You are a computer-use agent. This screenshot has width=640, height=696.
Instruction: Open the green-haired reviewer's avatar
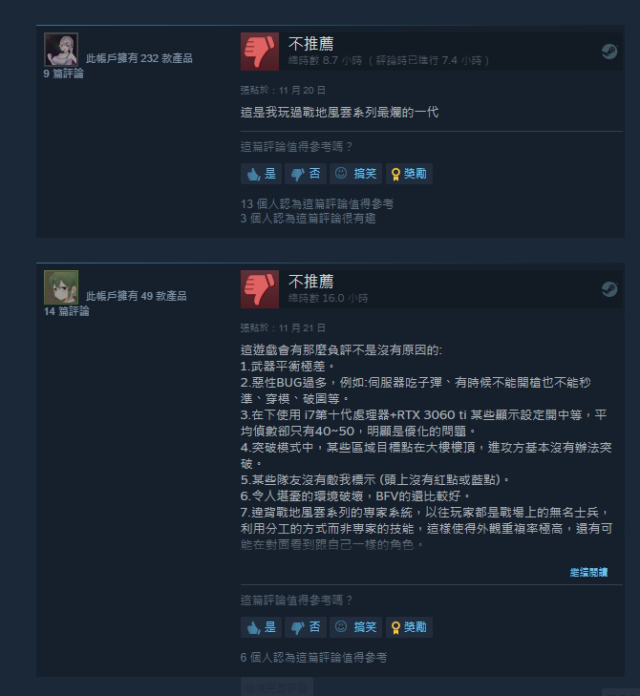[x=61, y=287]
